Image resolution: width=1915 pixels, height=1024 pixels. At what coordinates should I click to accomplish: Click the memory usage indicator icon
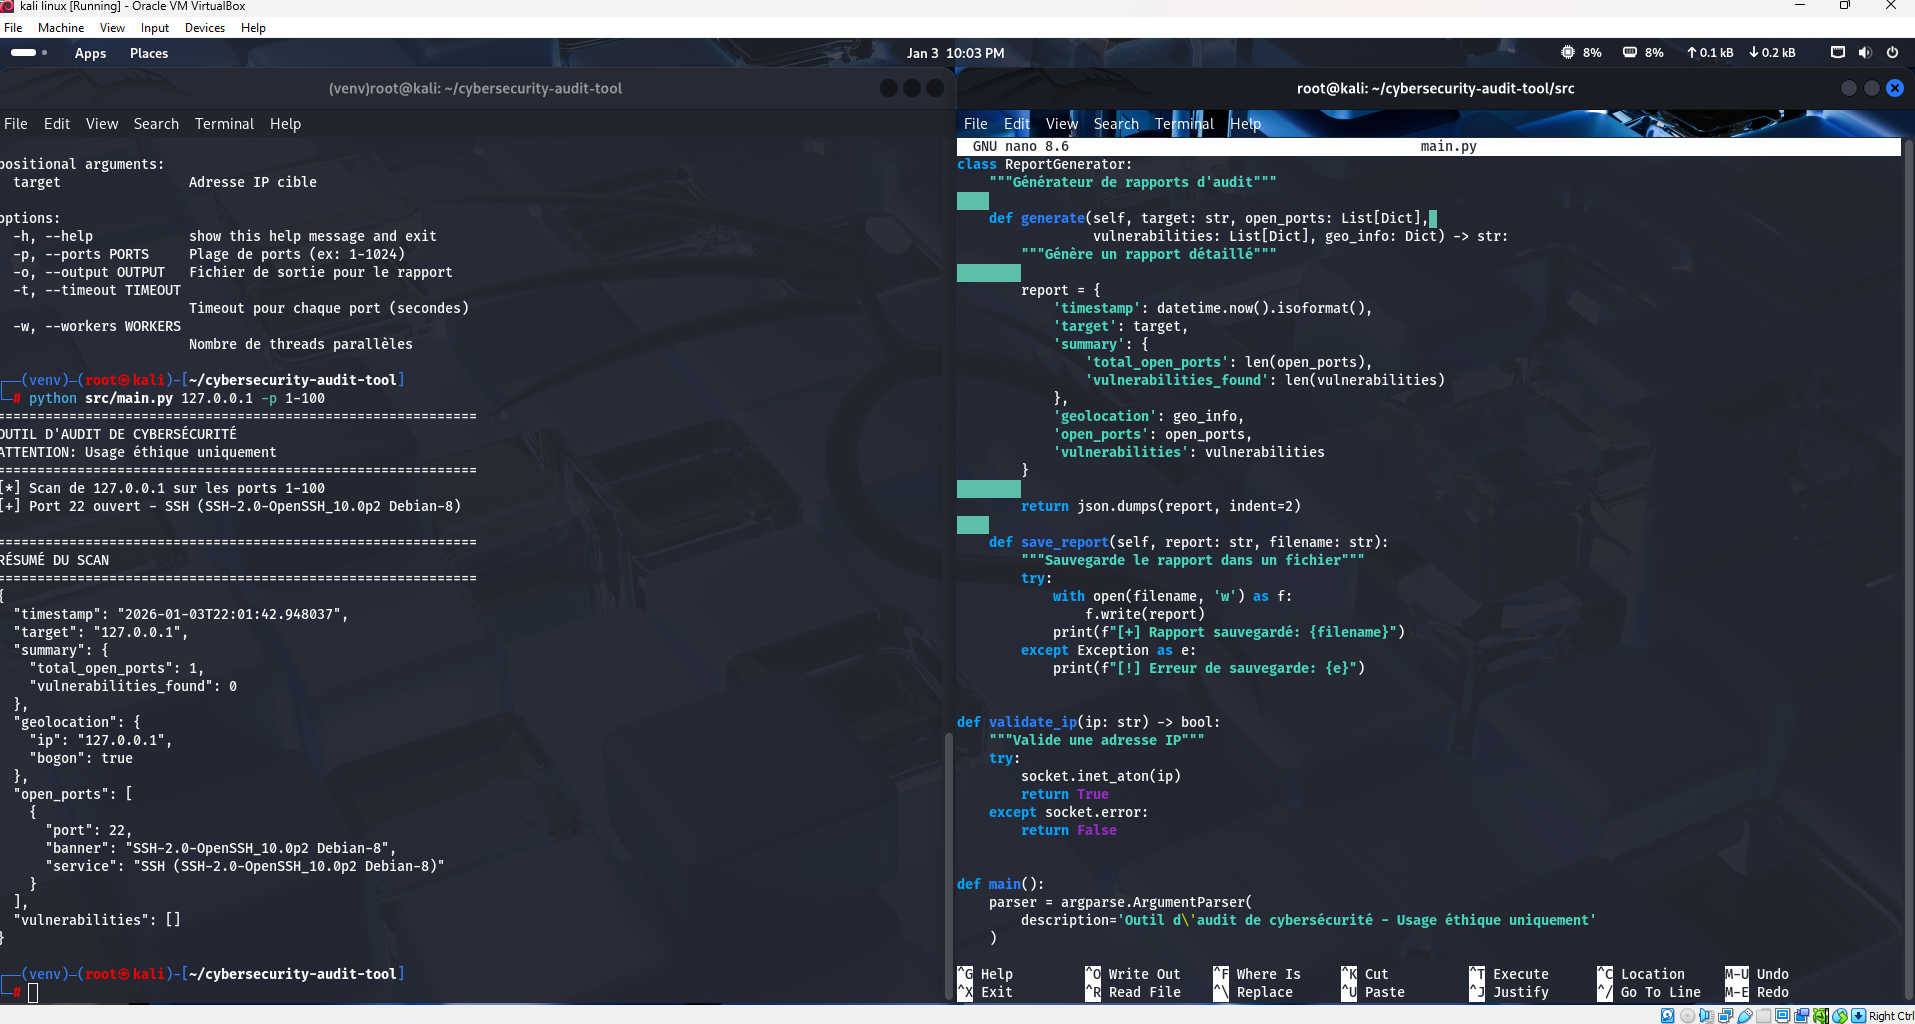1630,53
